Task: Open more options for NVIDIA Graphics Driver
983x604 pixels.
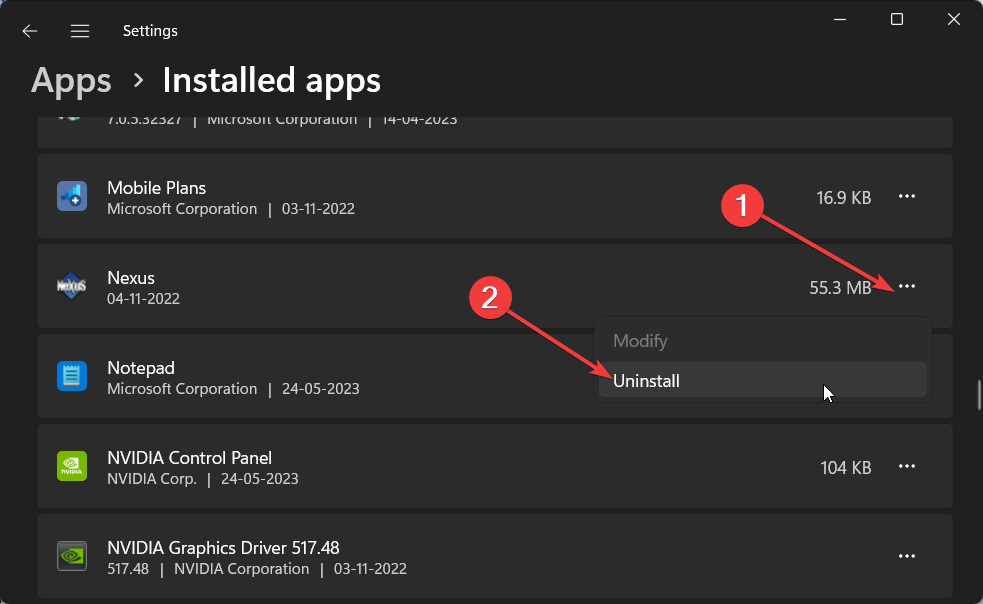Action: (x=907, y=556)
